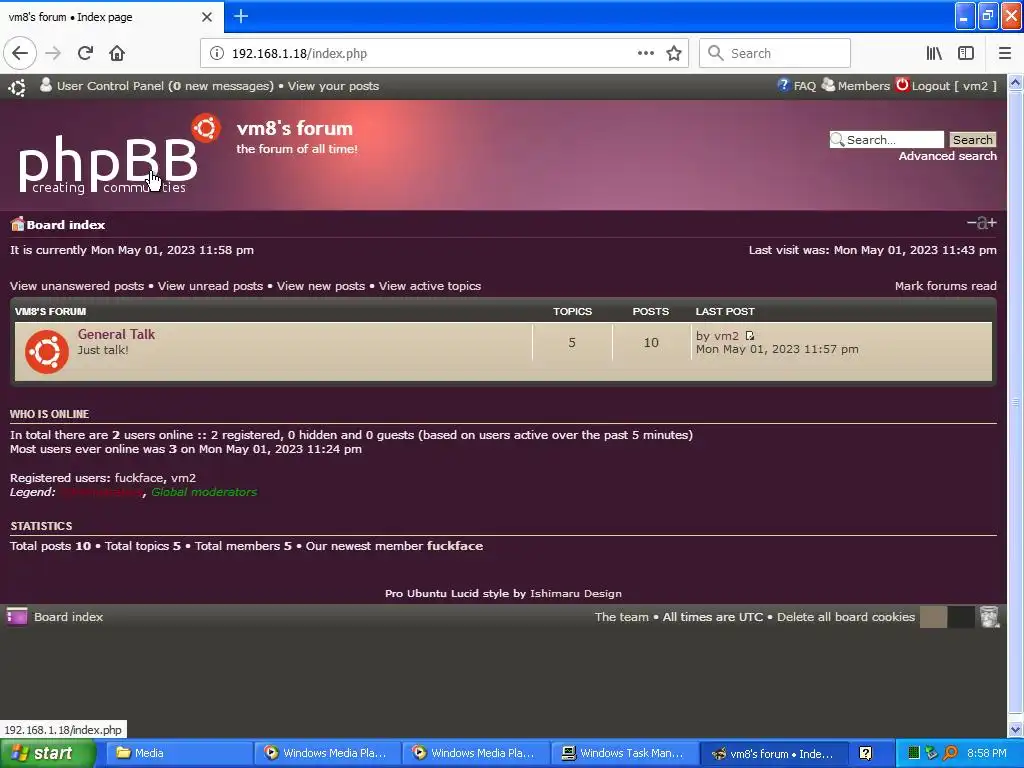Screen dimensions: 1024x768
Task: Open View your posts link
Action: click(x=333, y=86)
